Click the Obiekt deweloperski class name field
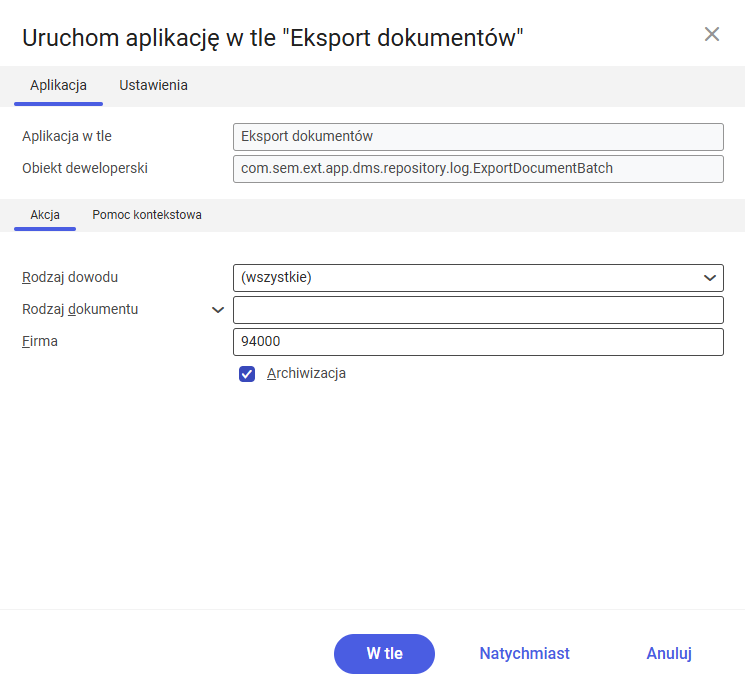745x693 pixels. pyautogui.click(x=477, y=168)
